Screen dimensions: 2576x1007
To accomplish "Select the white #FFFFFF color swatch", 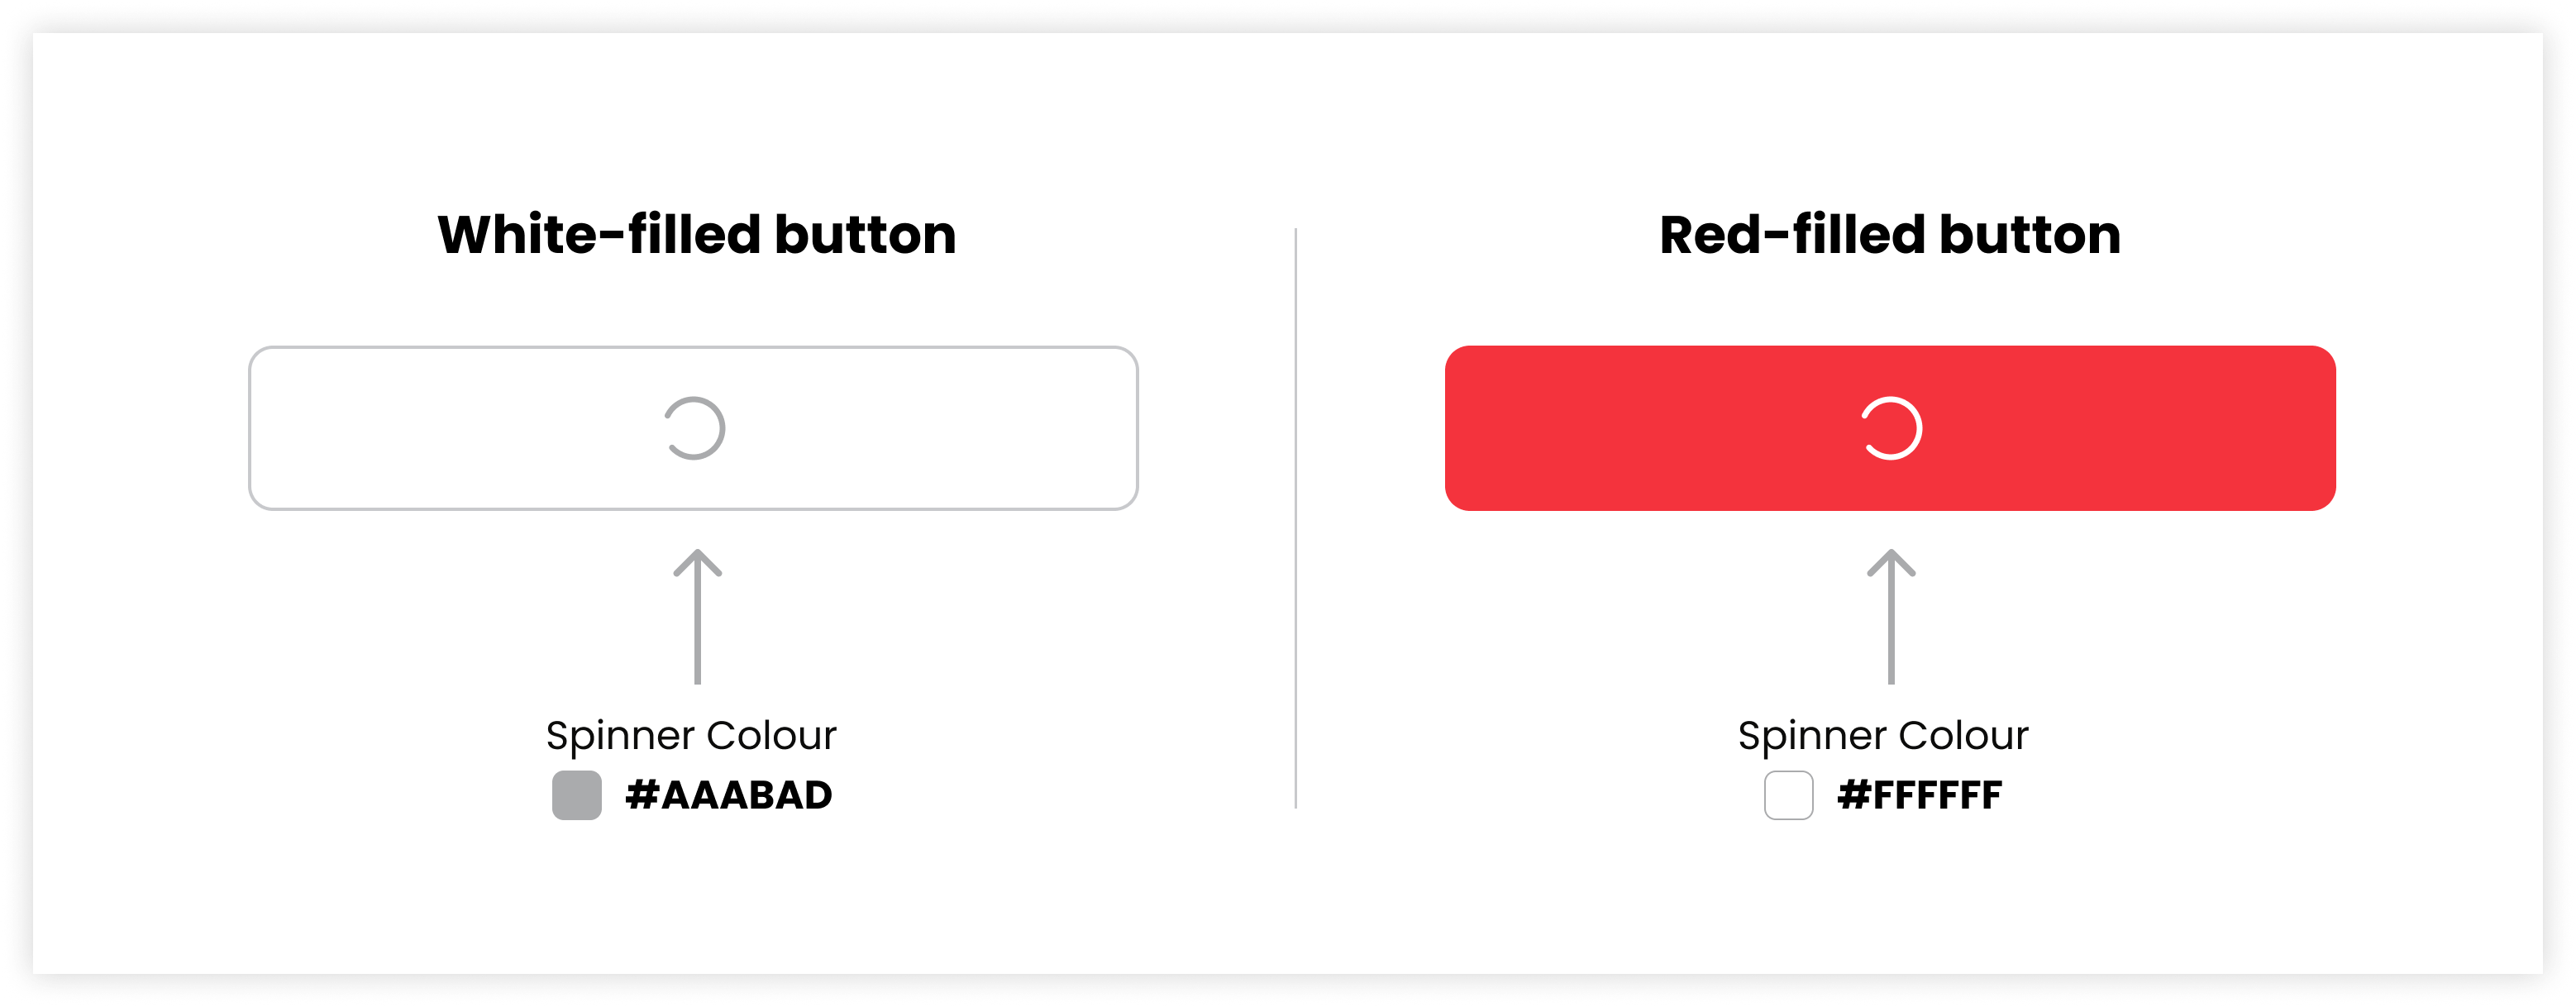I will pyautogui.click(x=1788, y=795).
